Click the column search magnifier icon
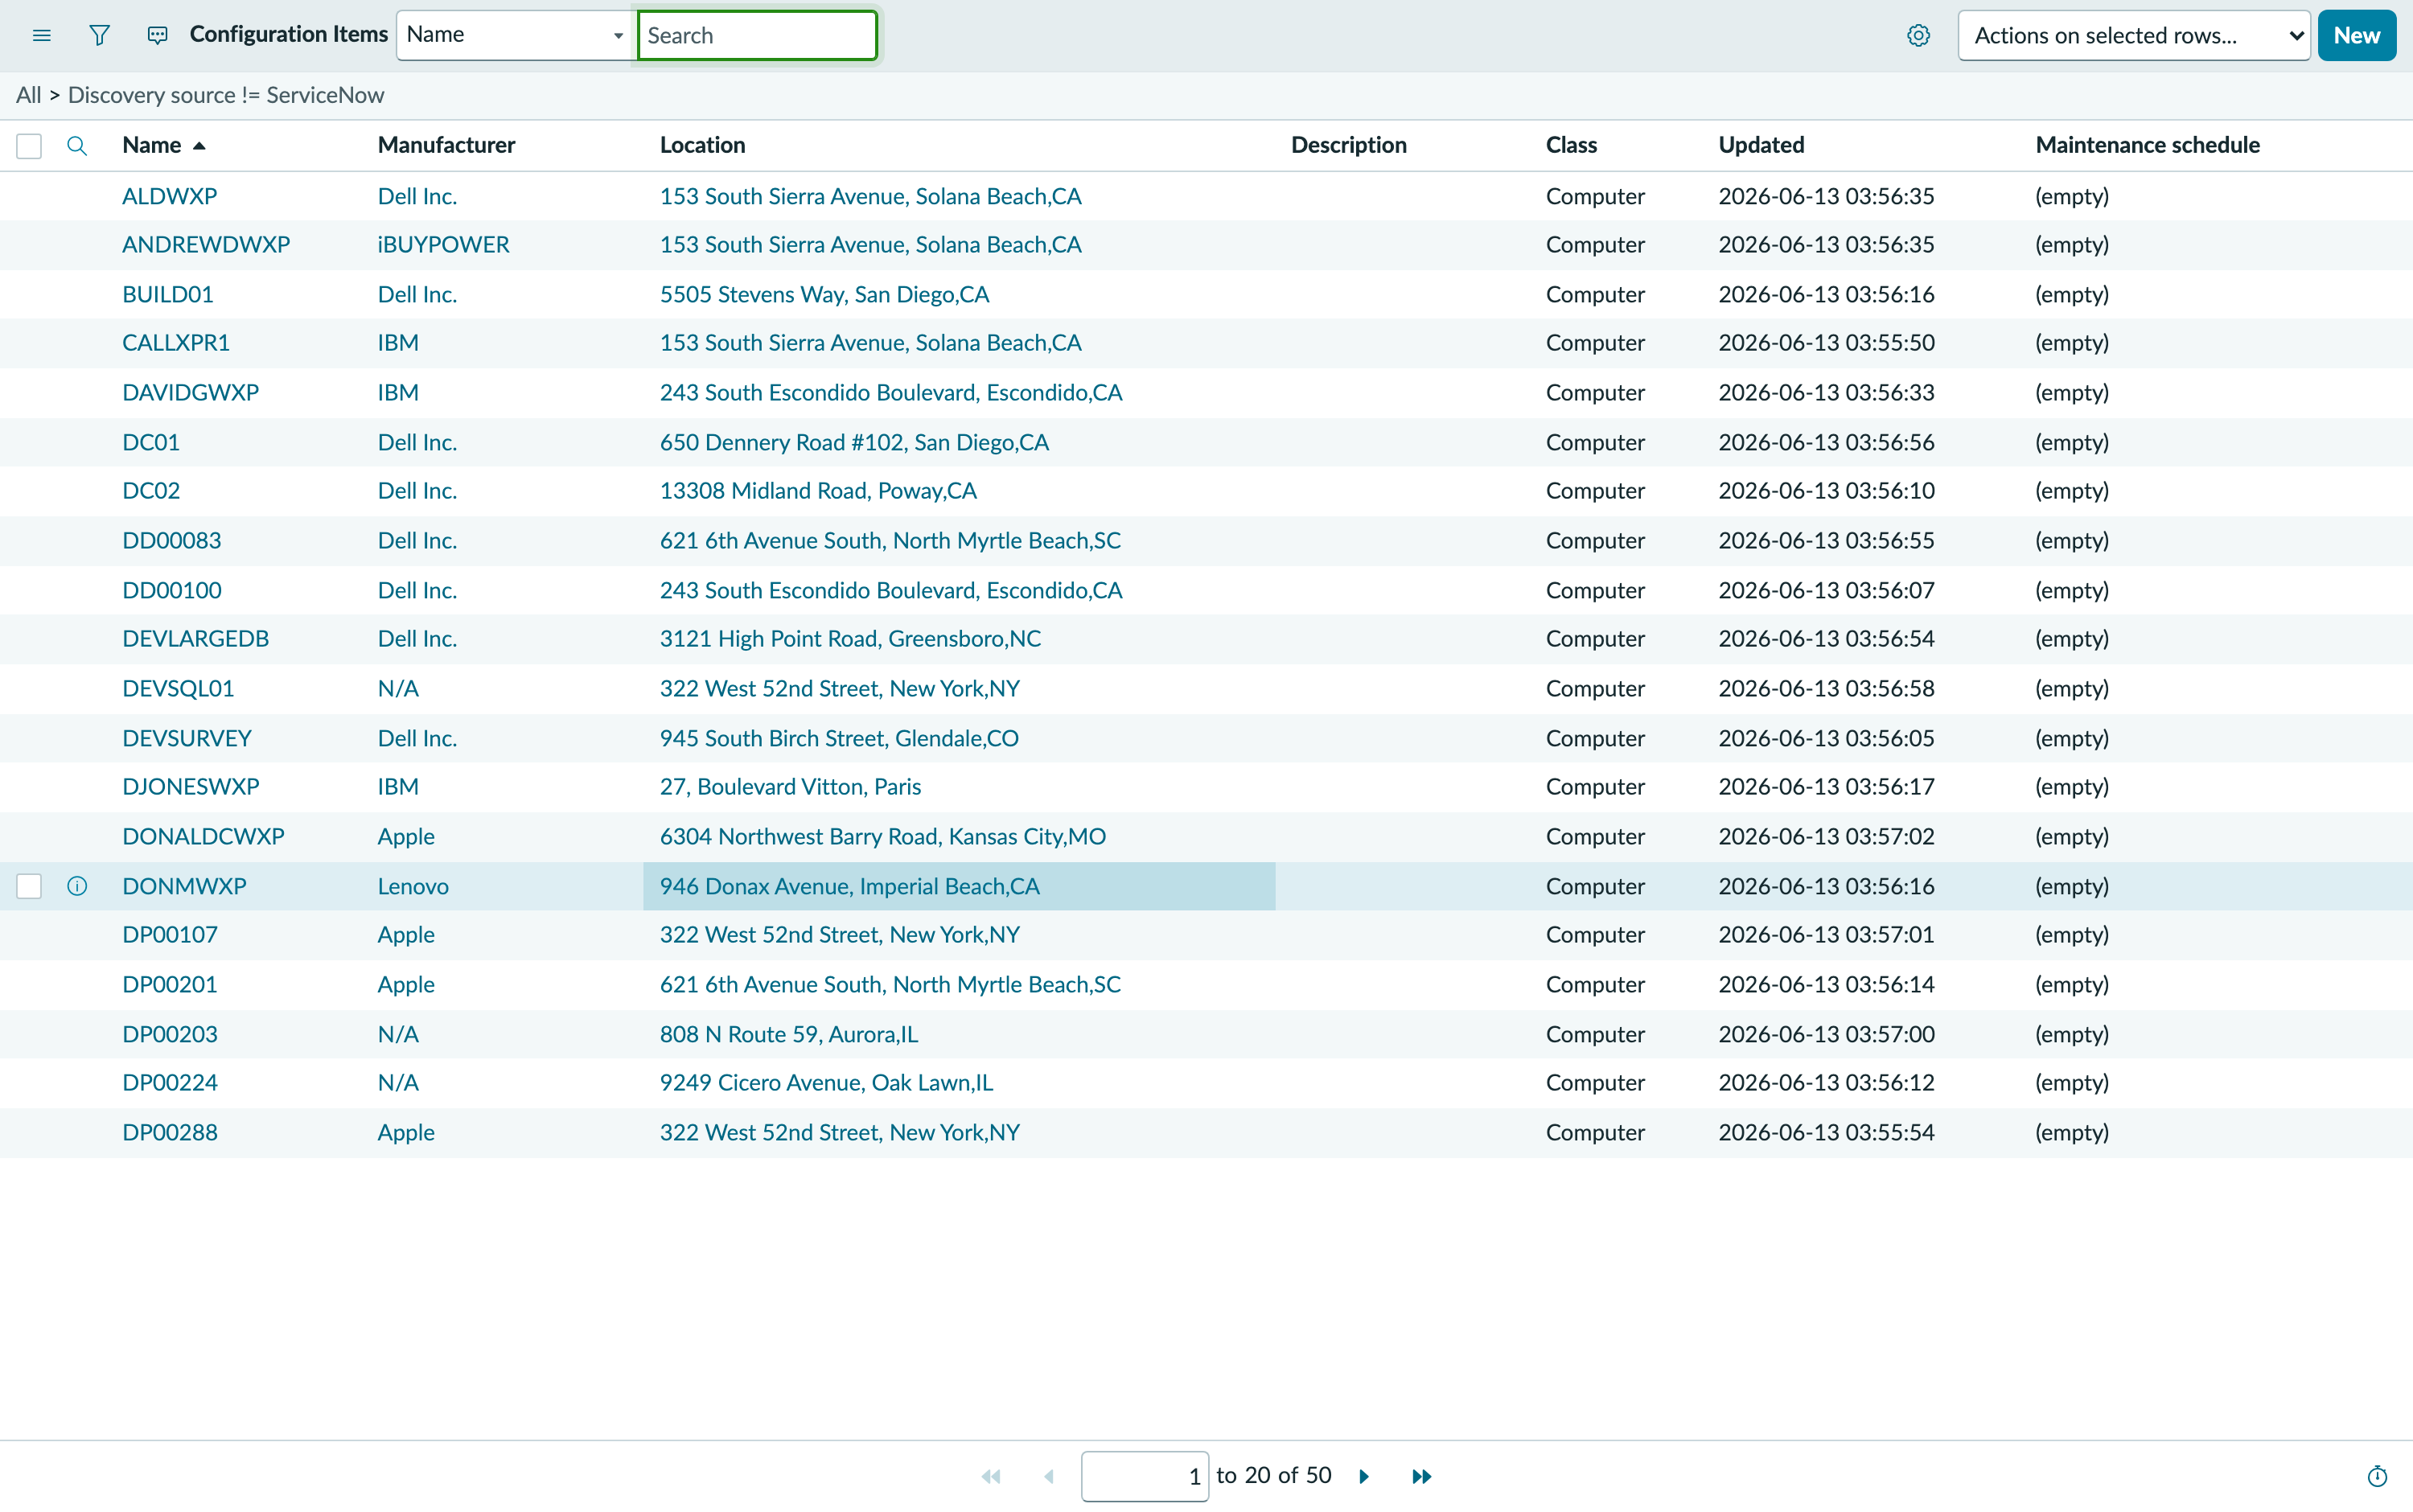The height and width of the screenshot is (1512, 2413). (x=77, y=146)
